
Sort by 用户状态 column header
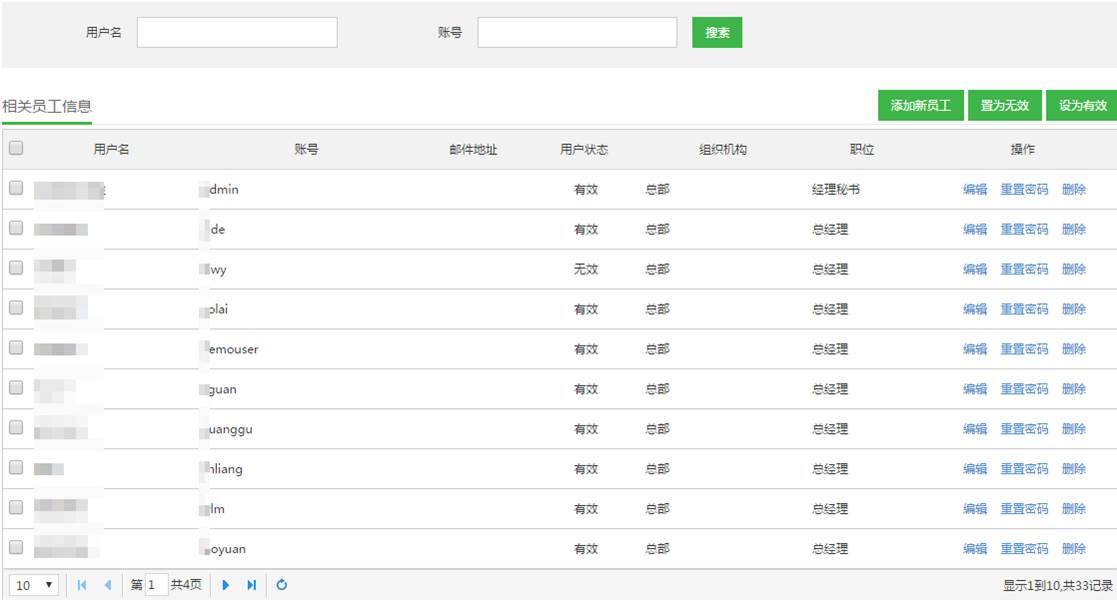584,150
